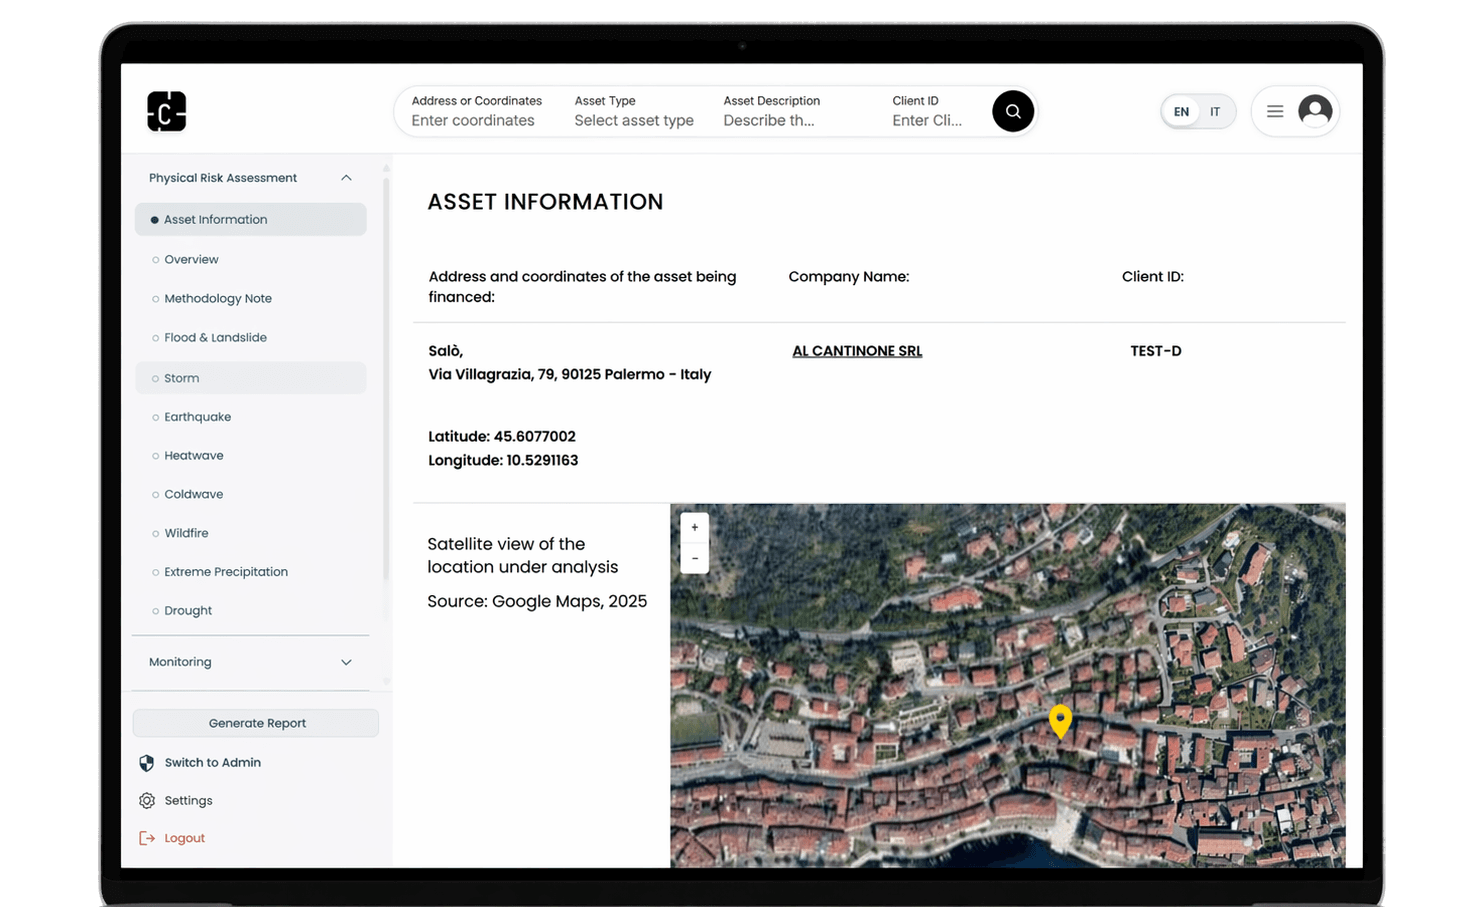1484x907 pixels.
Task: Collapse the Physical Risk Assessment section
Action: 346,178
